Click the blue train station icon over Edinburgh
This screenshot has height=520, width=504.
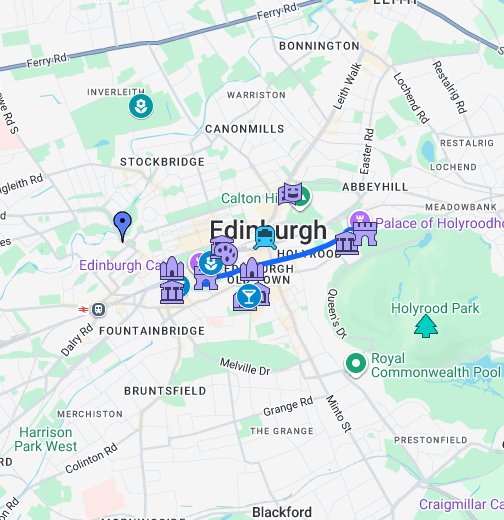(x=265, y=238)
